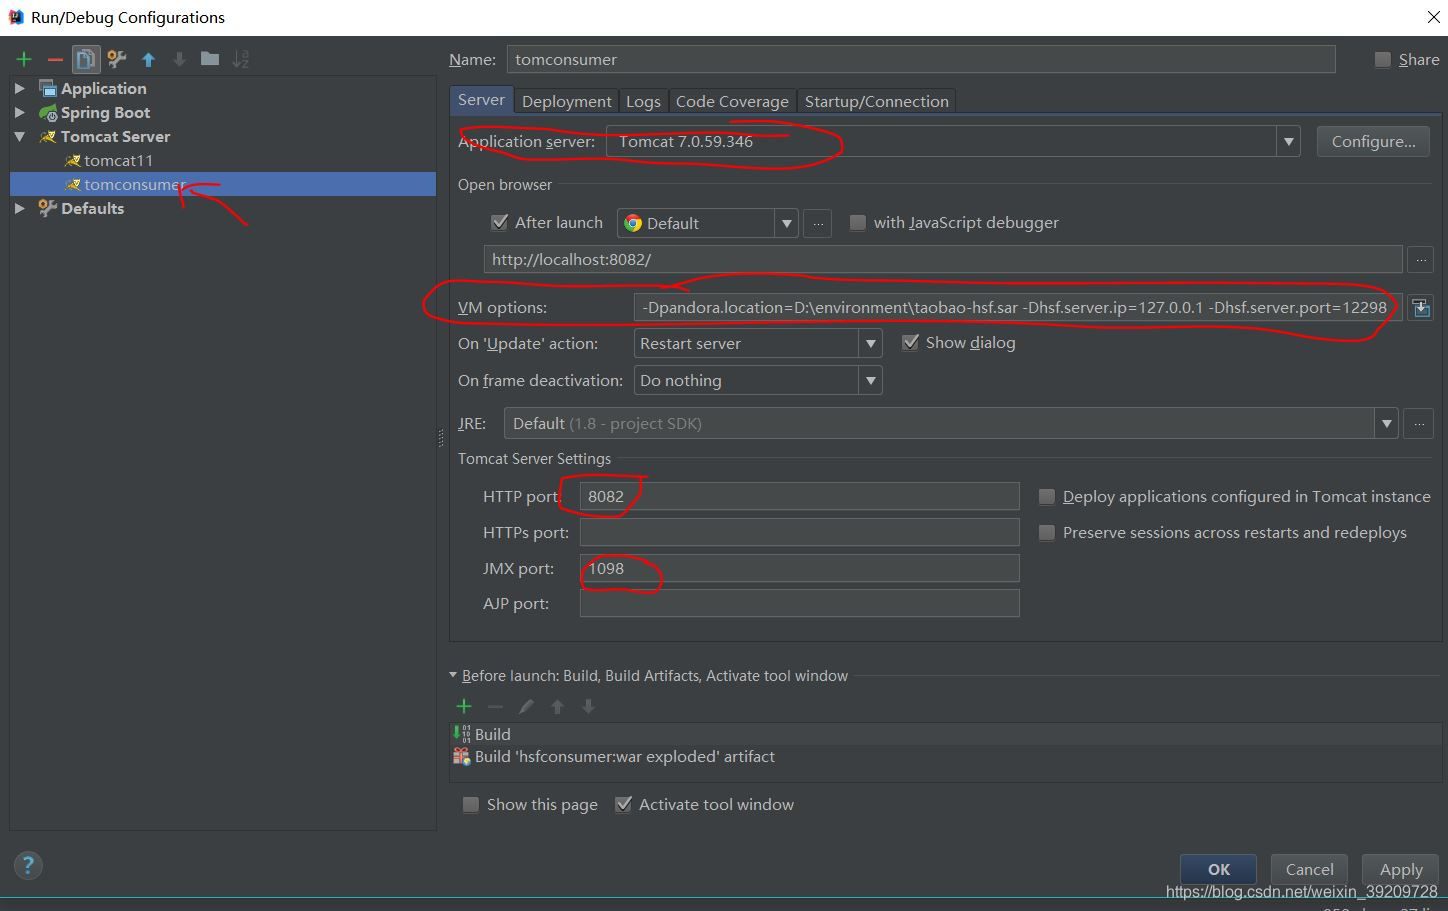Image resolution: width=1448 pixels, height=911 pixels.
Task: Open JRE browse ellipsis button
Action: 1418,424
